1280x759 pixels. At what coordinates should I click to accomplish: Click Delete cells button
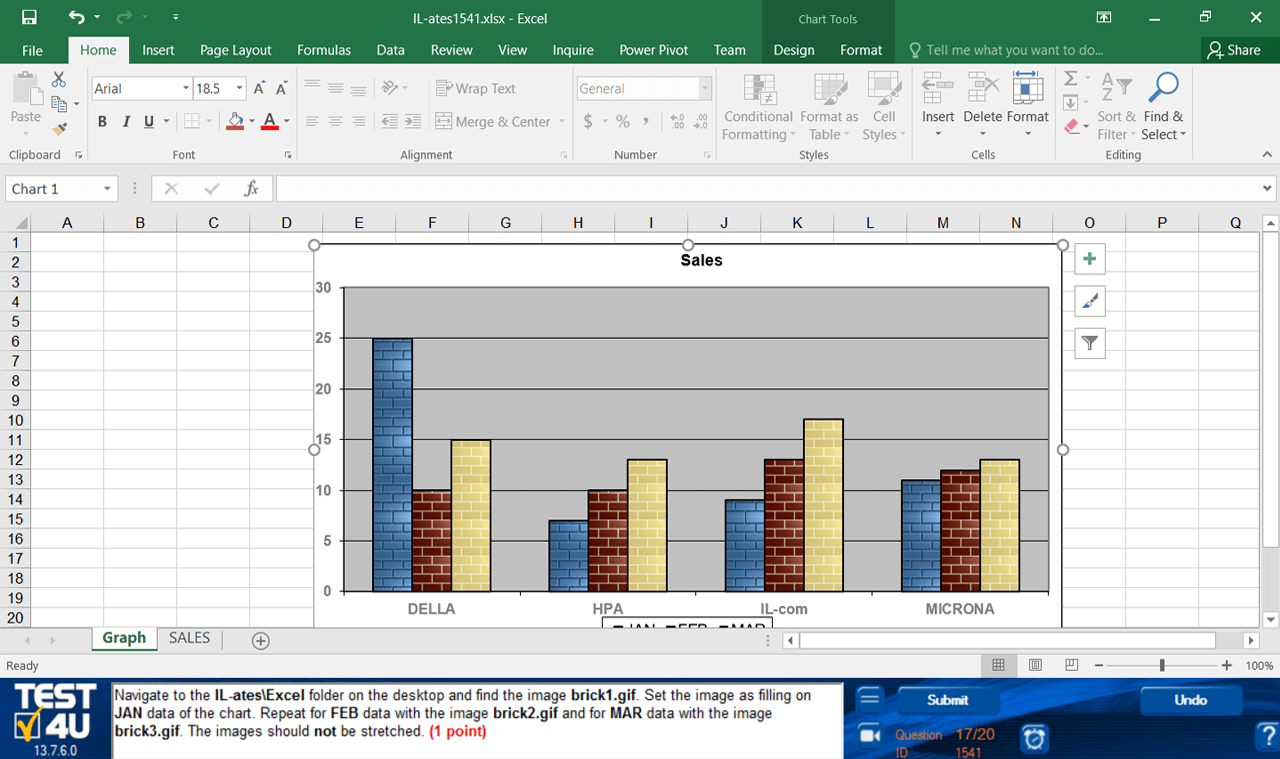coord(982,106)
